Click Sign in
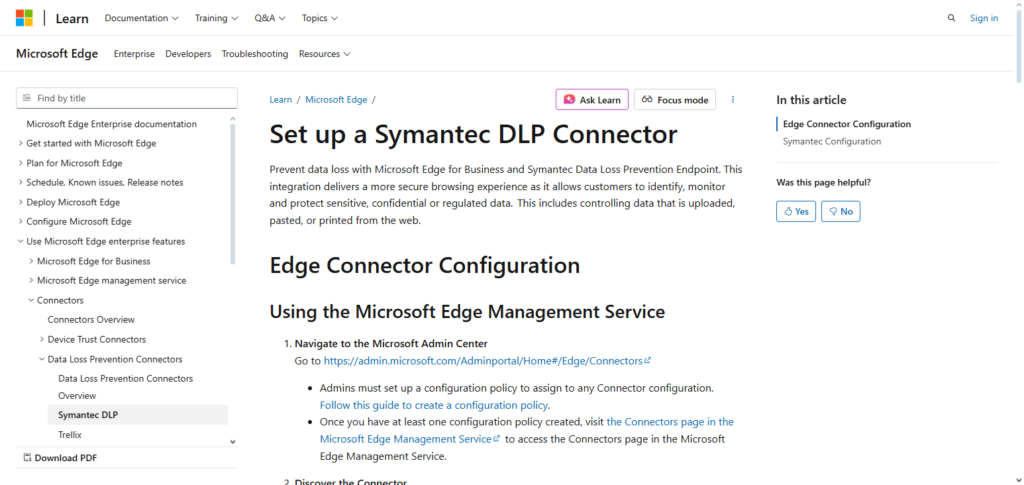Screen dimensions: 1024x485 [x=984, y=18]
